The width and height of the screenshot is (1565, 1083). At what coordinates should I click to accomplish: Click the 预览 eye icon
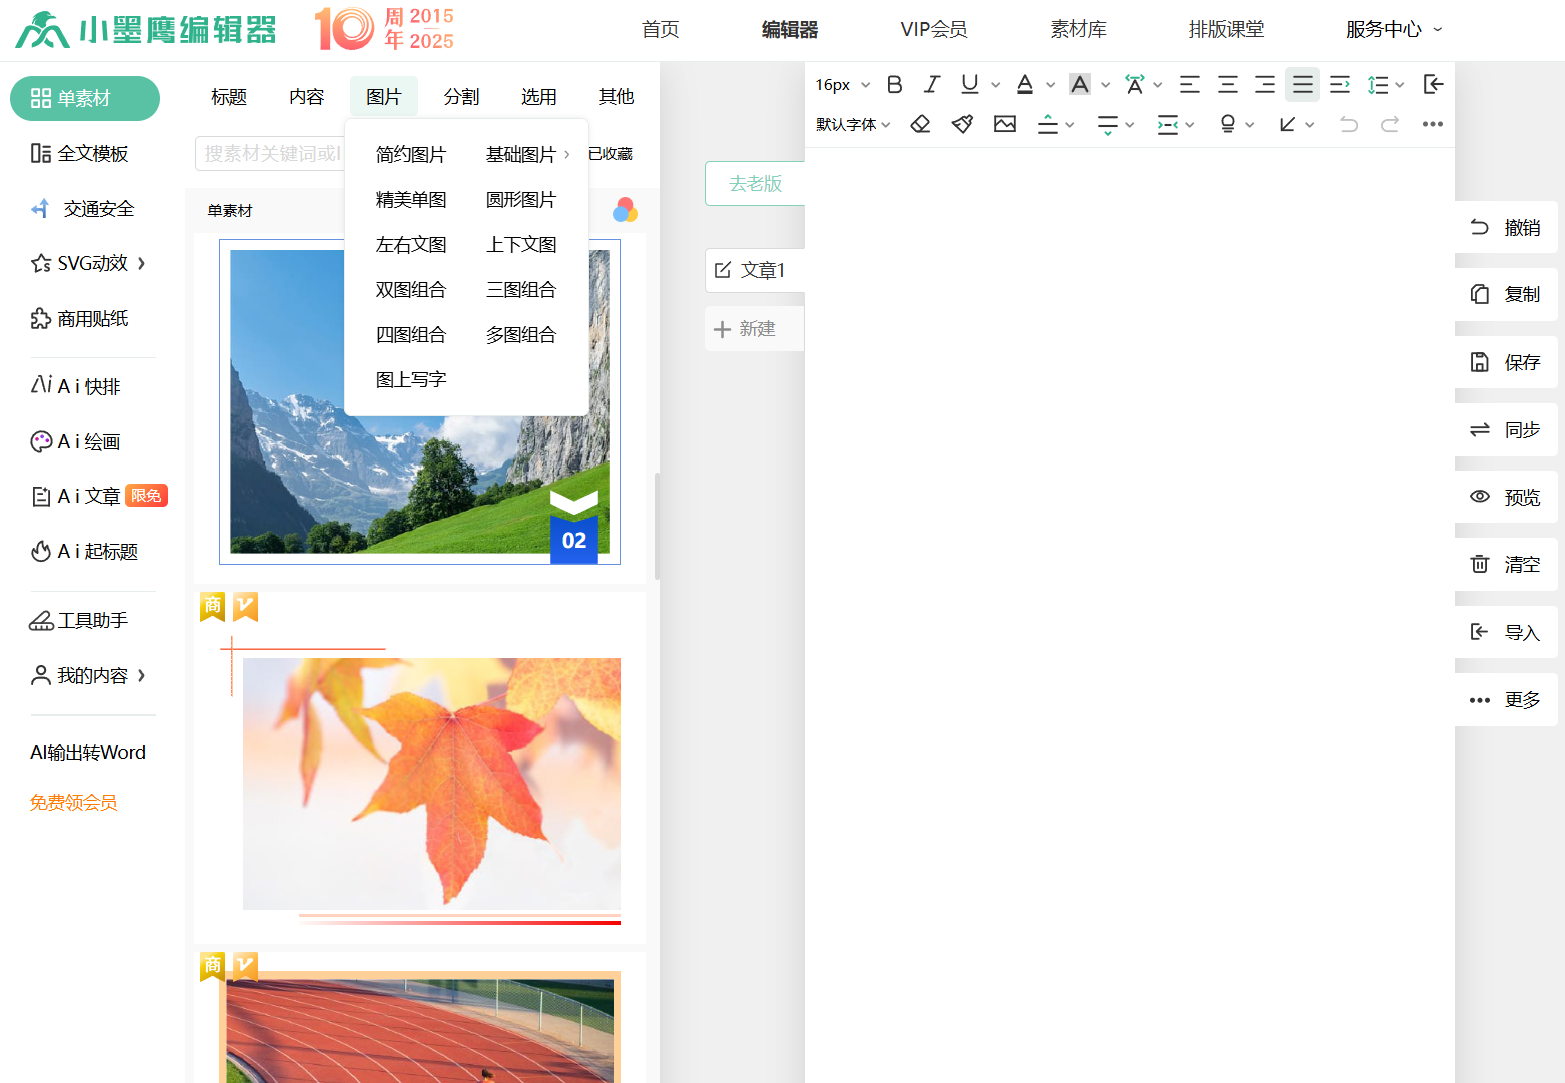click(1480, 497)
